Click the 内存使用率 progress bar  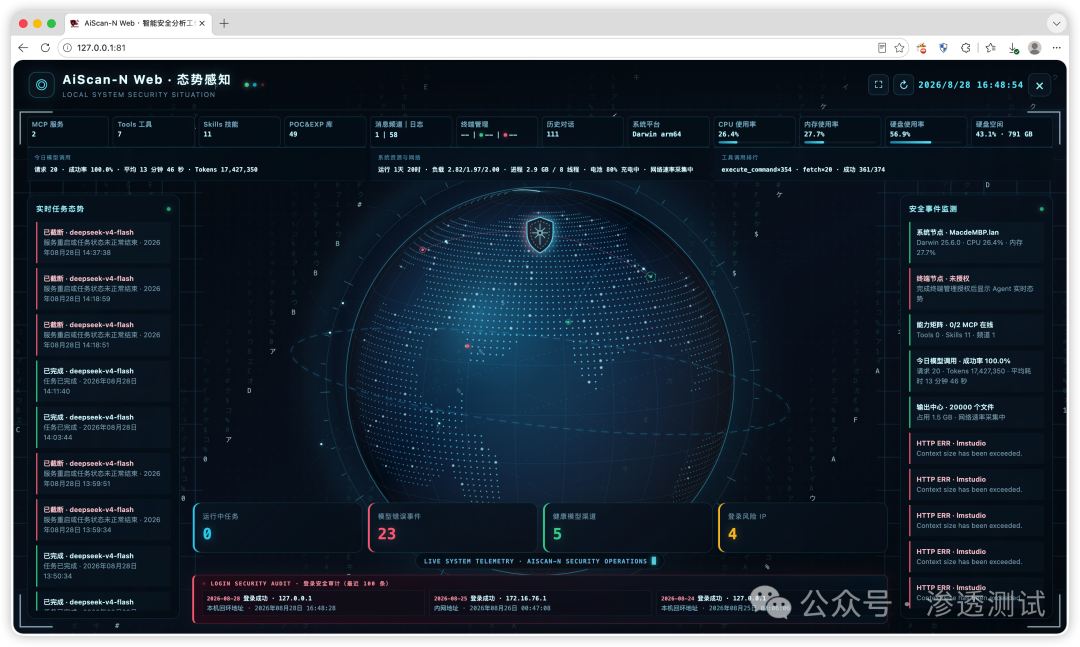(x=840, y=142)
